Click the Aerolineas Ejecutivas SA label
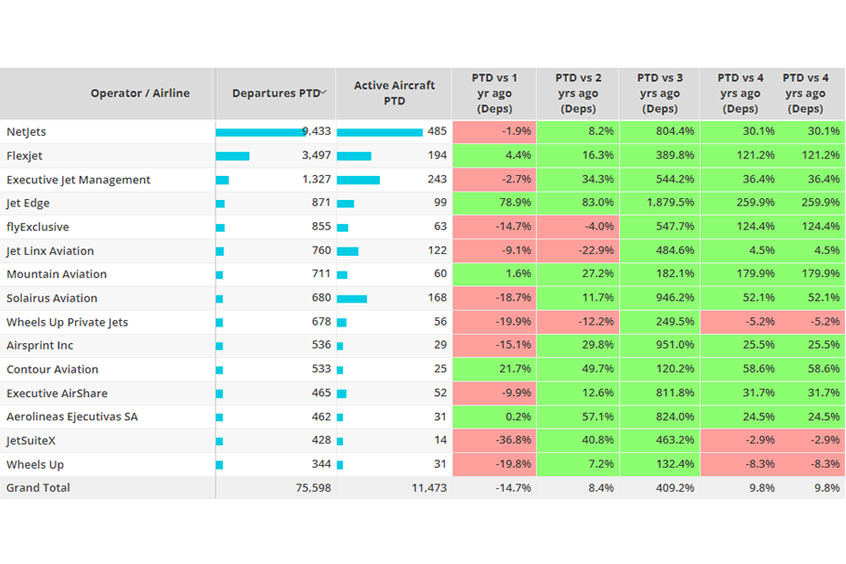 pos(72,417)
